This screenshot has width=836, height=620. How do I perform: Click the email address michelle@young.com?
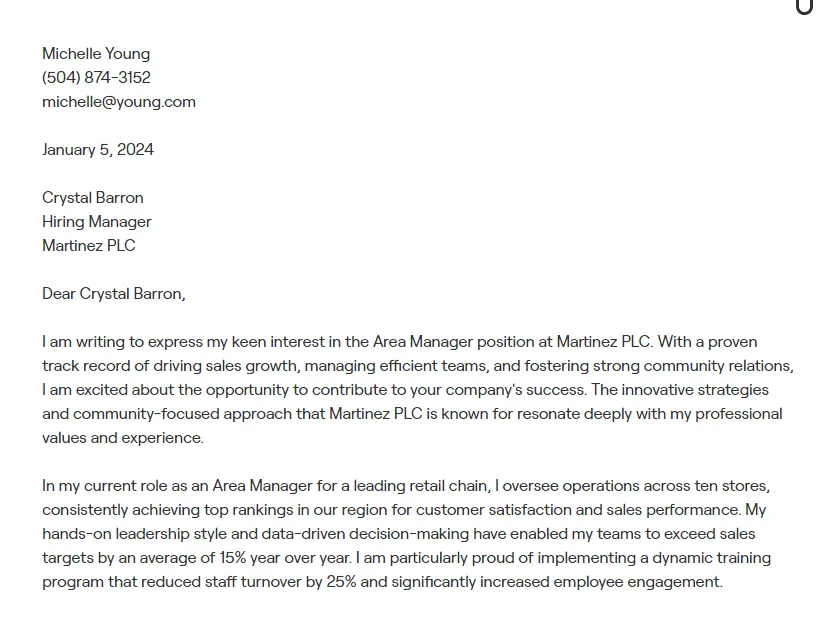[119, 102]
